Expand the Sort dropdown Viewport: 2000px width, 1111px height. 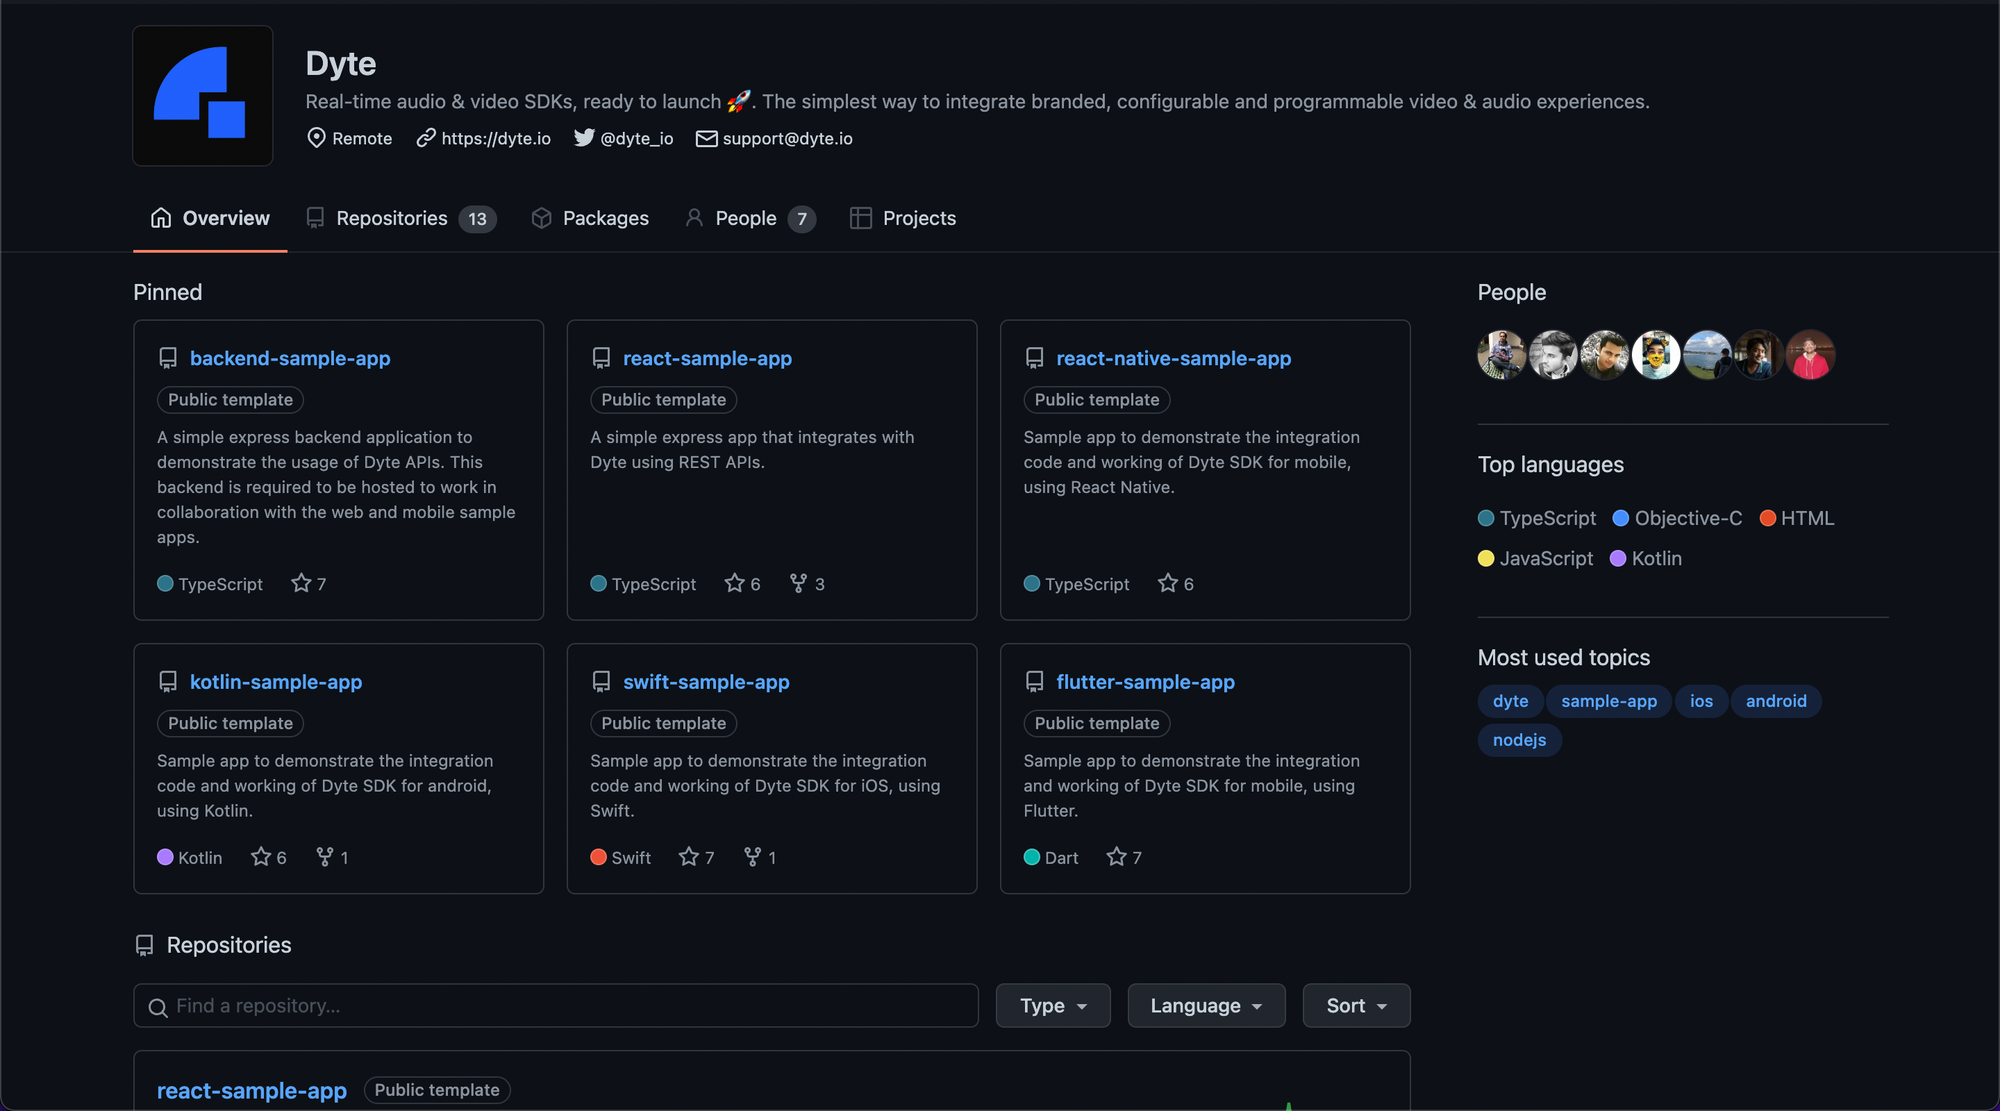coord(1356,1005)
